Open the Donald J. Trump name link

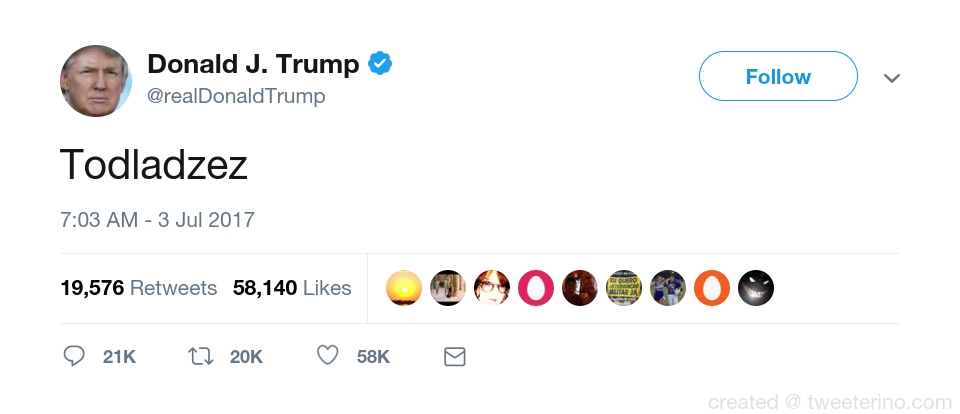tap(253, 65)
